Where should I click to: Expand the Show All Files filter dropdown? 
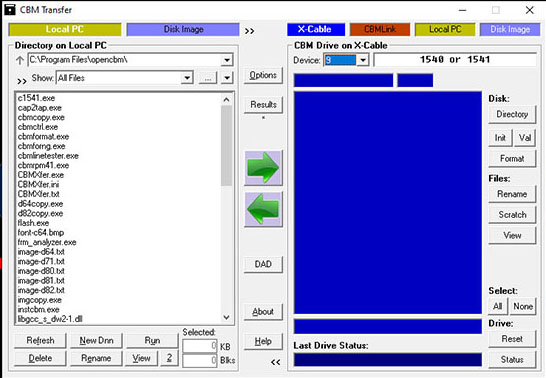187,78
